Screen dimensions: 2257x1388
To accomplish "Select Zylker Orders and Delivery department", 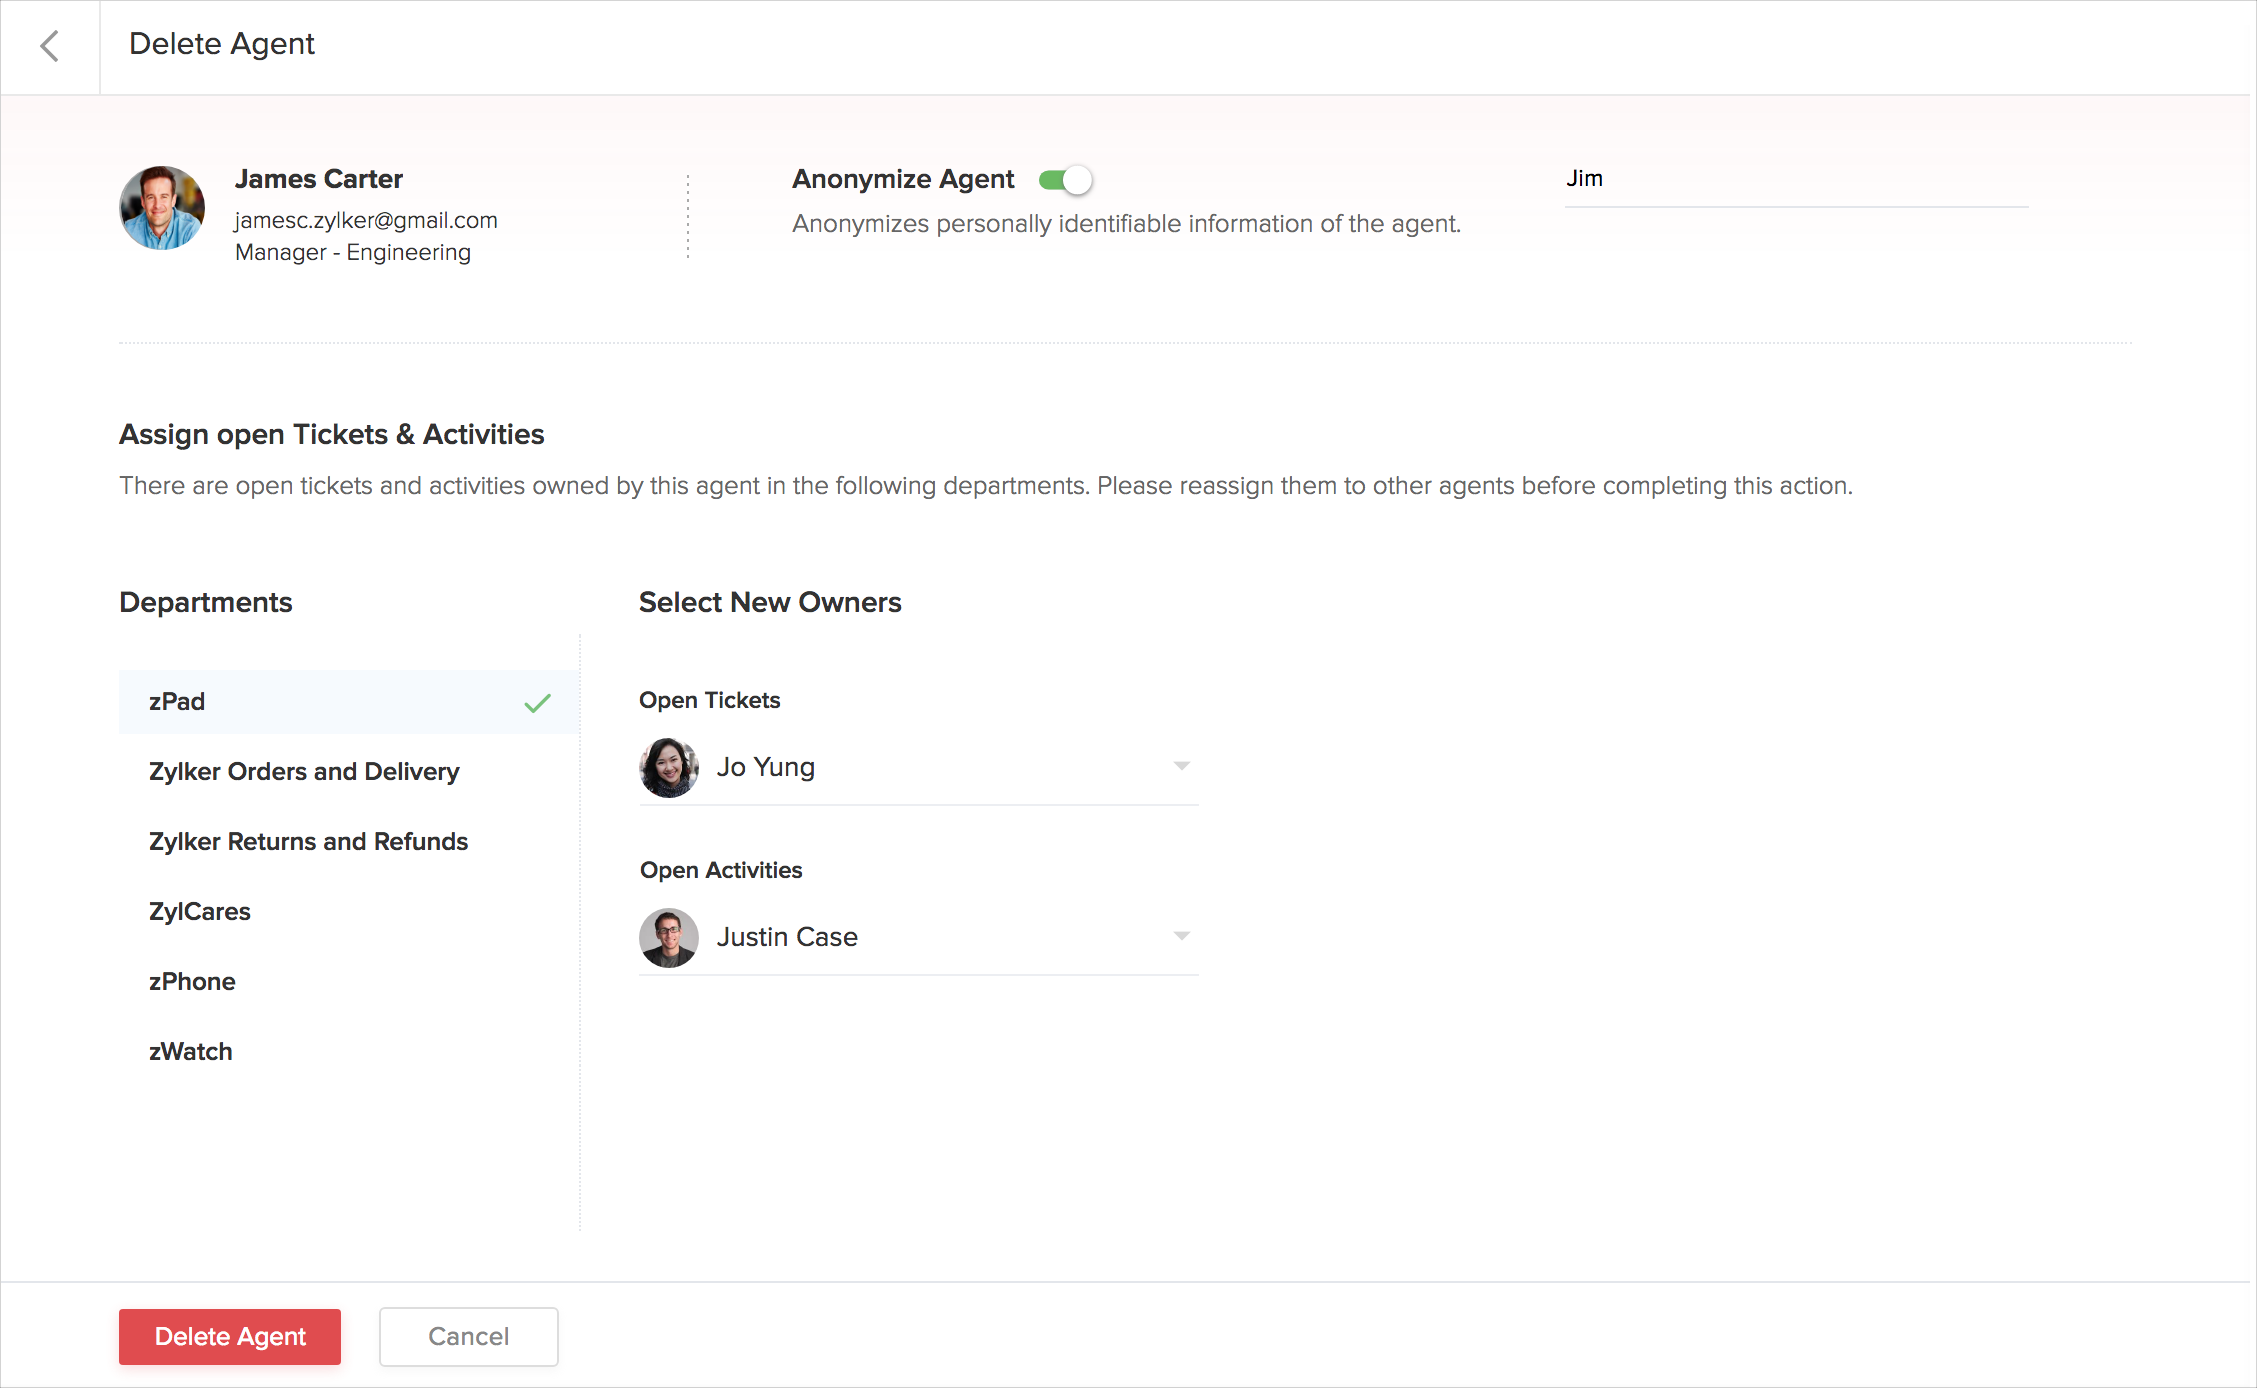I will [x=348, y=772].
